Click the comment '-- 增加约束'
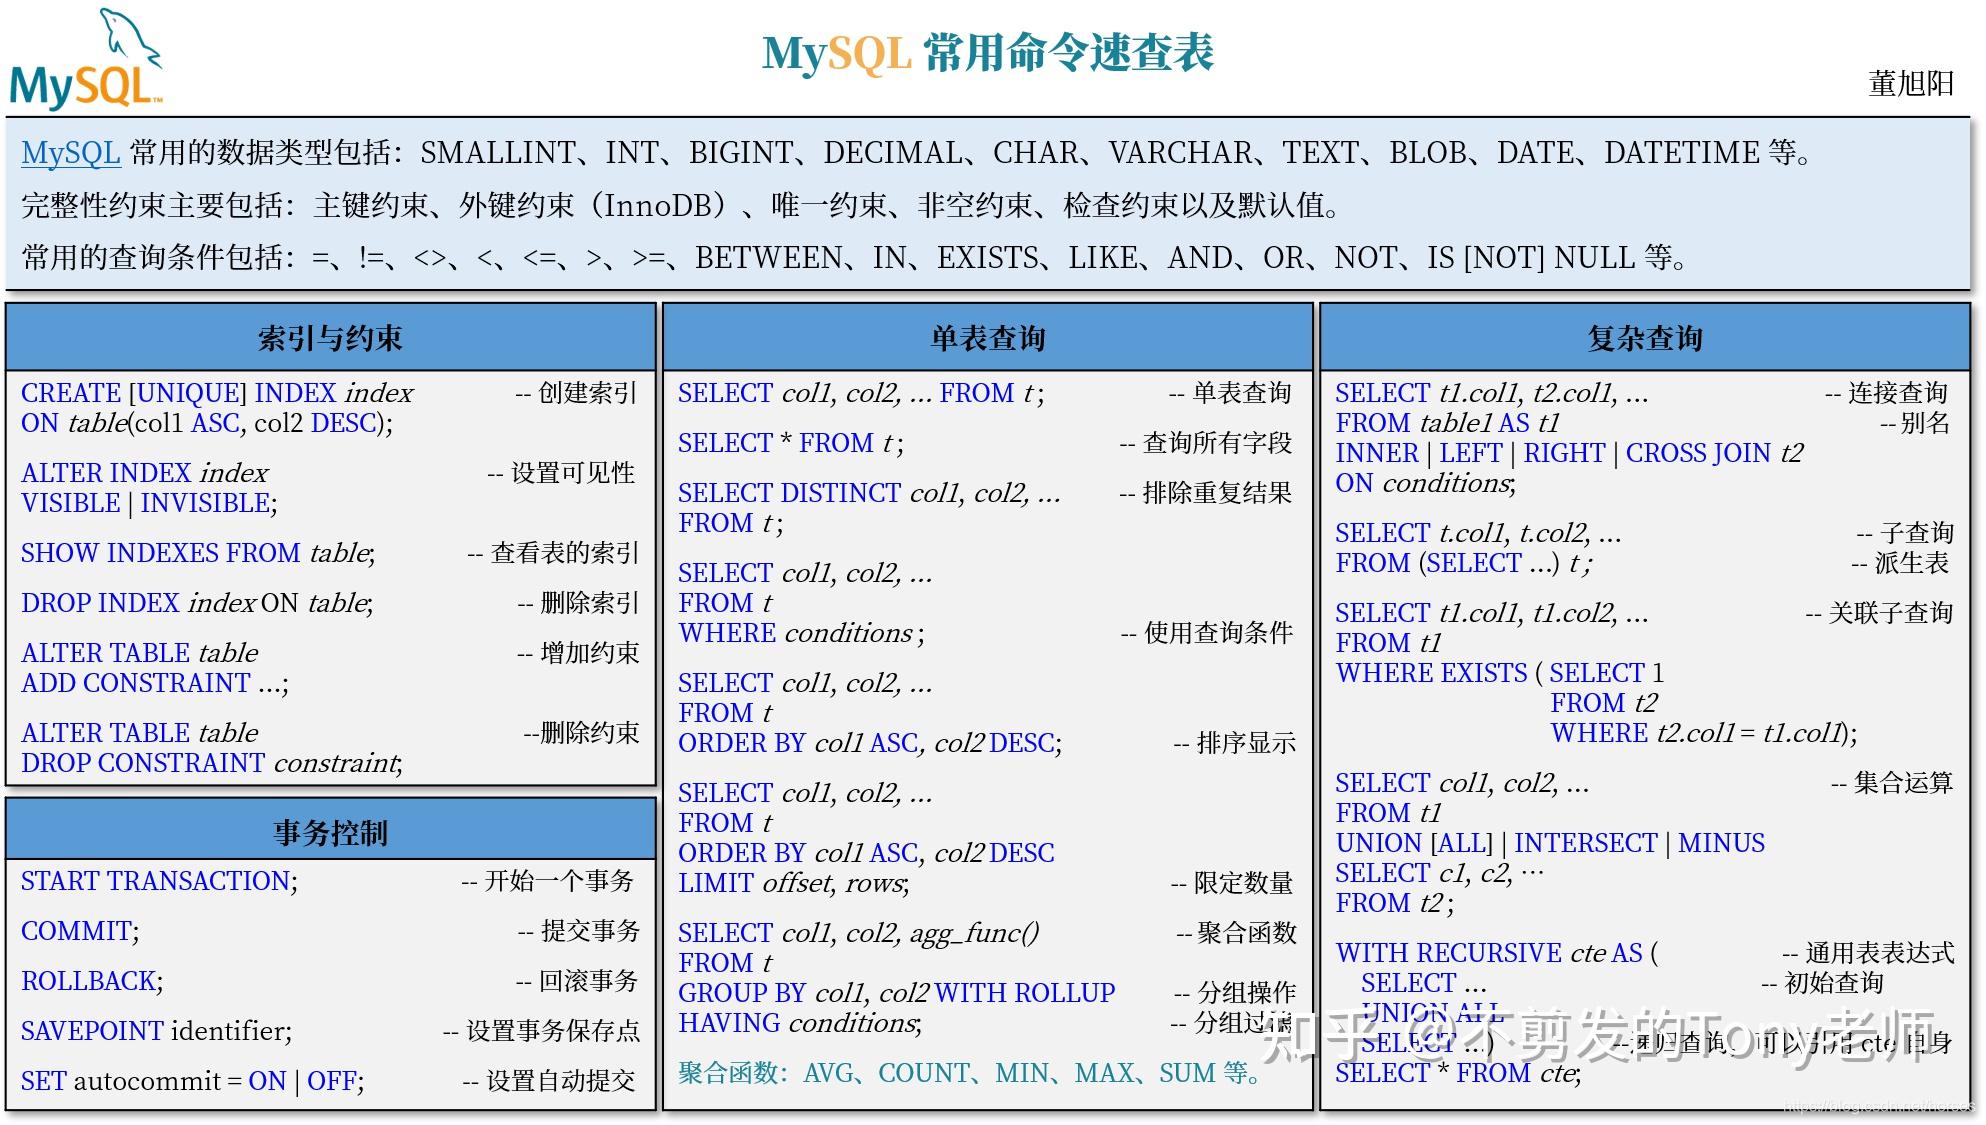Screen dimensions: 1986x1125 click(578, 653)
